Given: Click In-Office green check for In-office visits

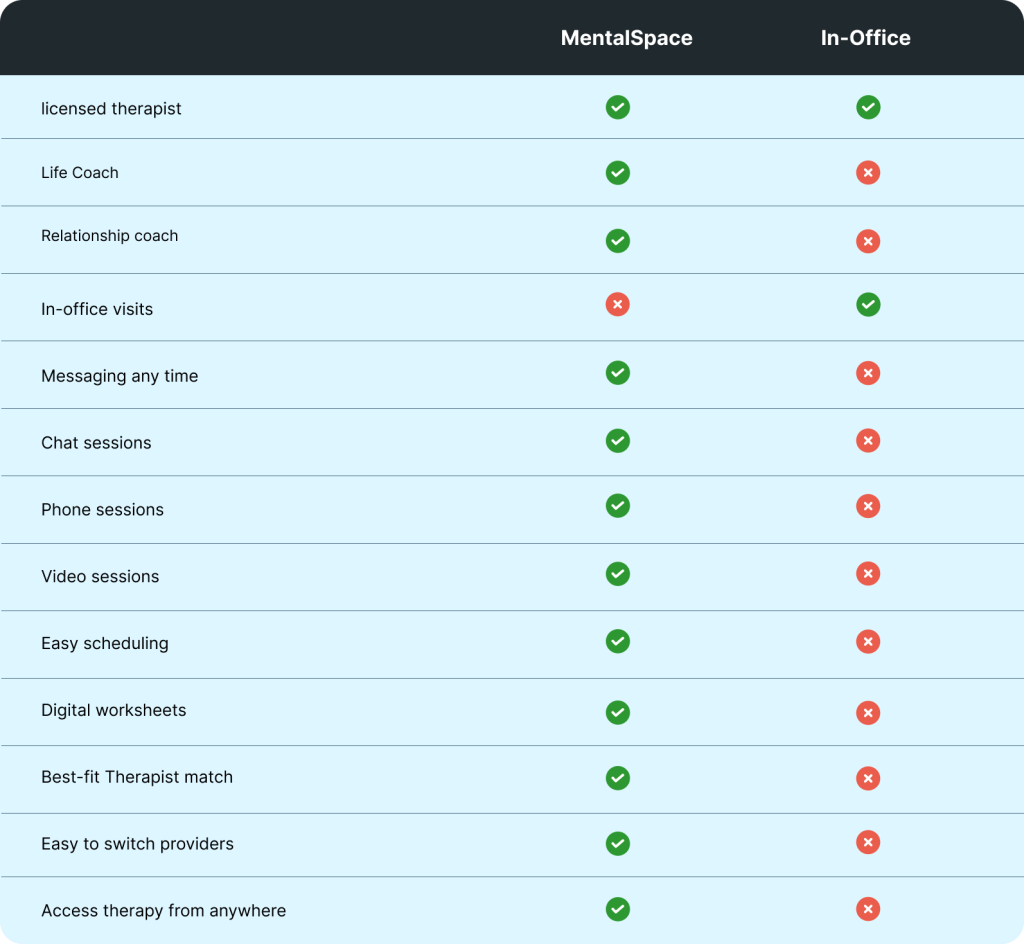Looking at the screenshot, I should tap(868, 304).
